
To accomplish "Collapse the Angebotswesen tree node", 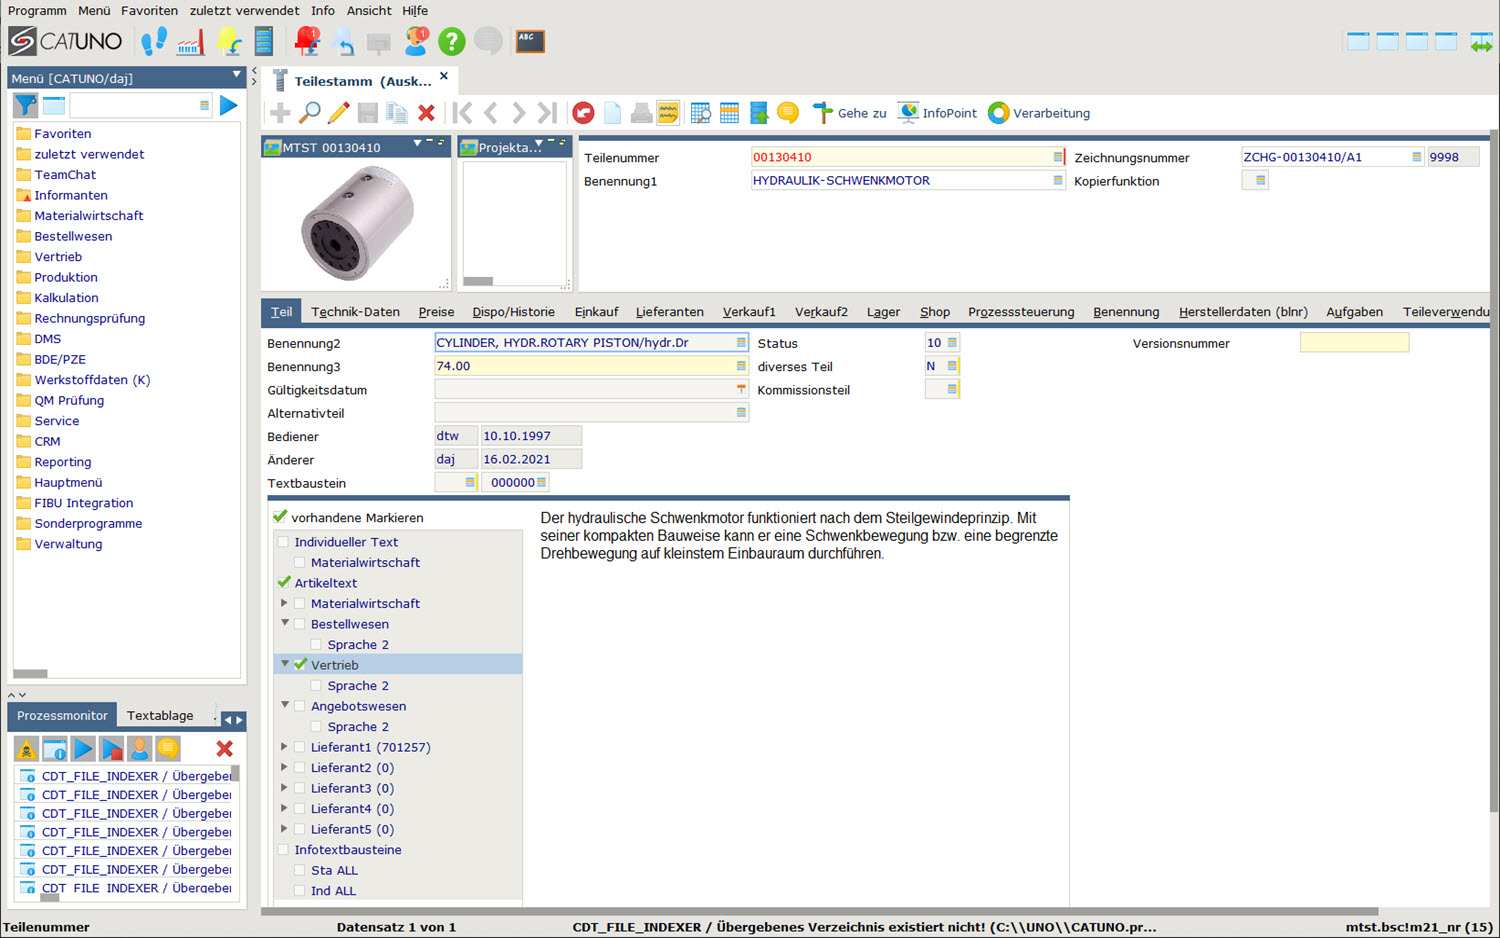I will point(285,706).
